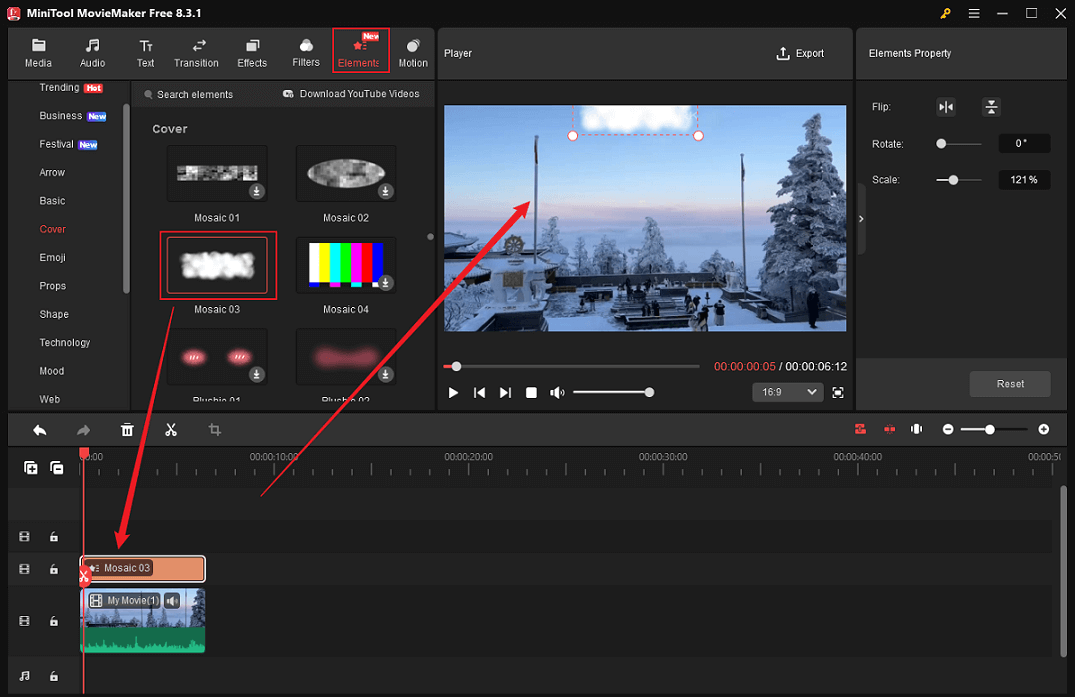The image size is (1075, 697).
Task: Select the Audio library icon
Action: [x=92, y=52]
